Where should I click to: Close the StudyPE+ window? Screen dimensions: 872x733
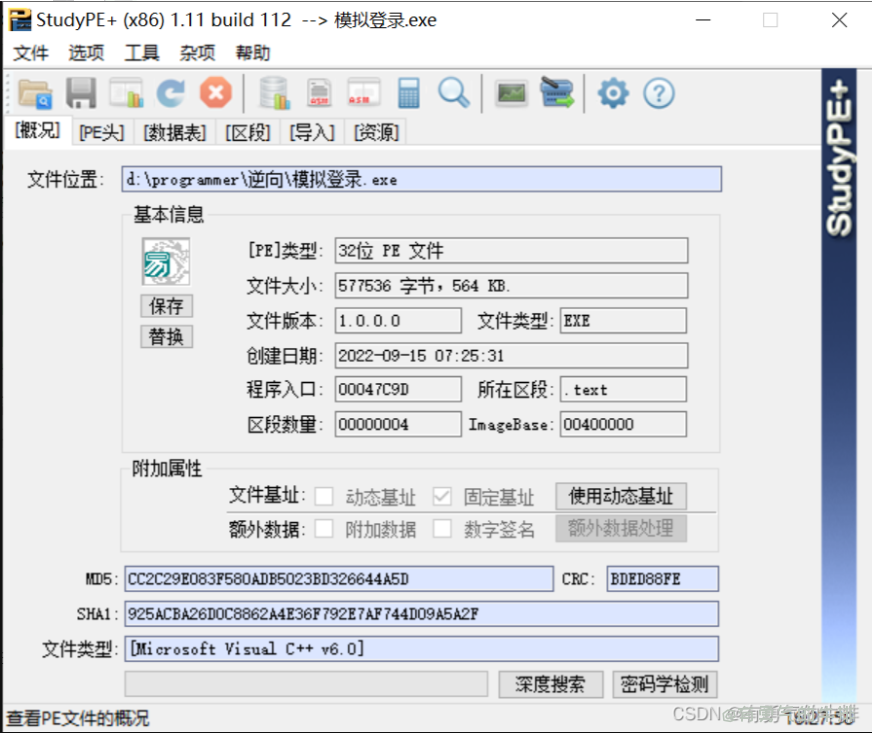tap(840, 20)
